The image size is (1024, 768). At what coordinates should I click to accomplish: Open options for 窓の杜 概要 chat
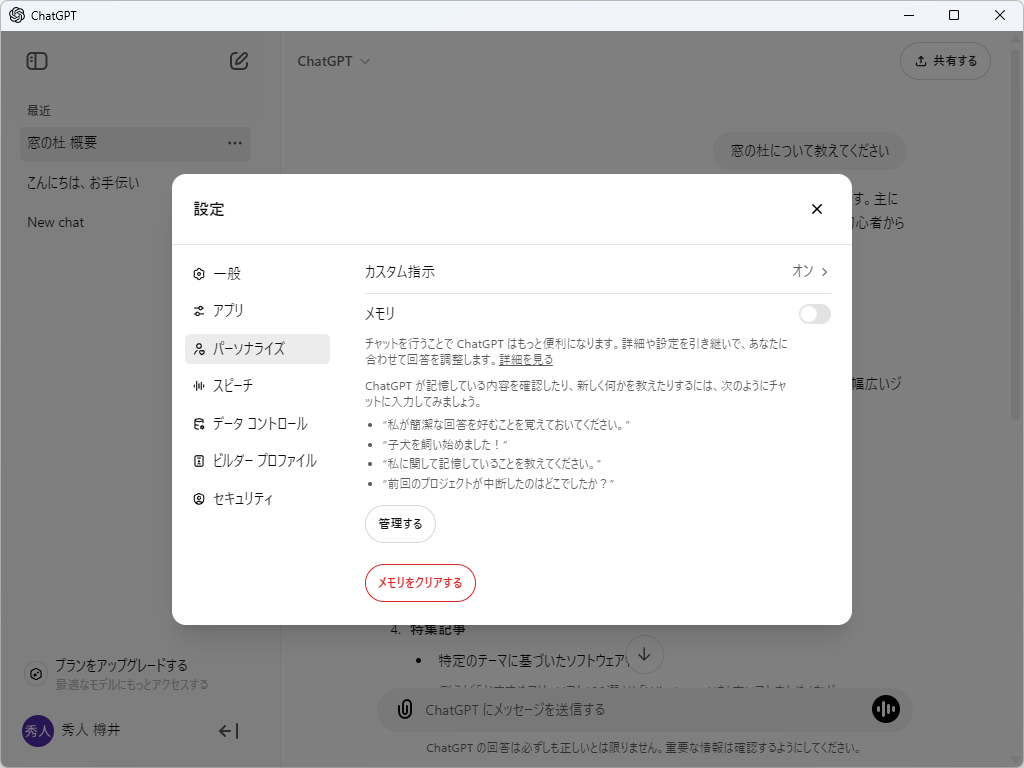point(234,143)
